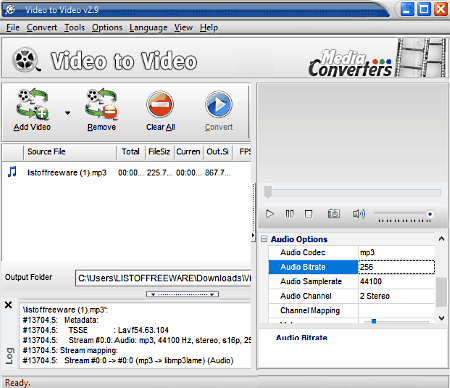Click the Output Folder path field
450x388 pixels.
[163, 278]
